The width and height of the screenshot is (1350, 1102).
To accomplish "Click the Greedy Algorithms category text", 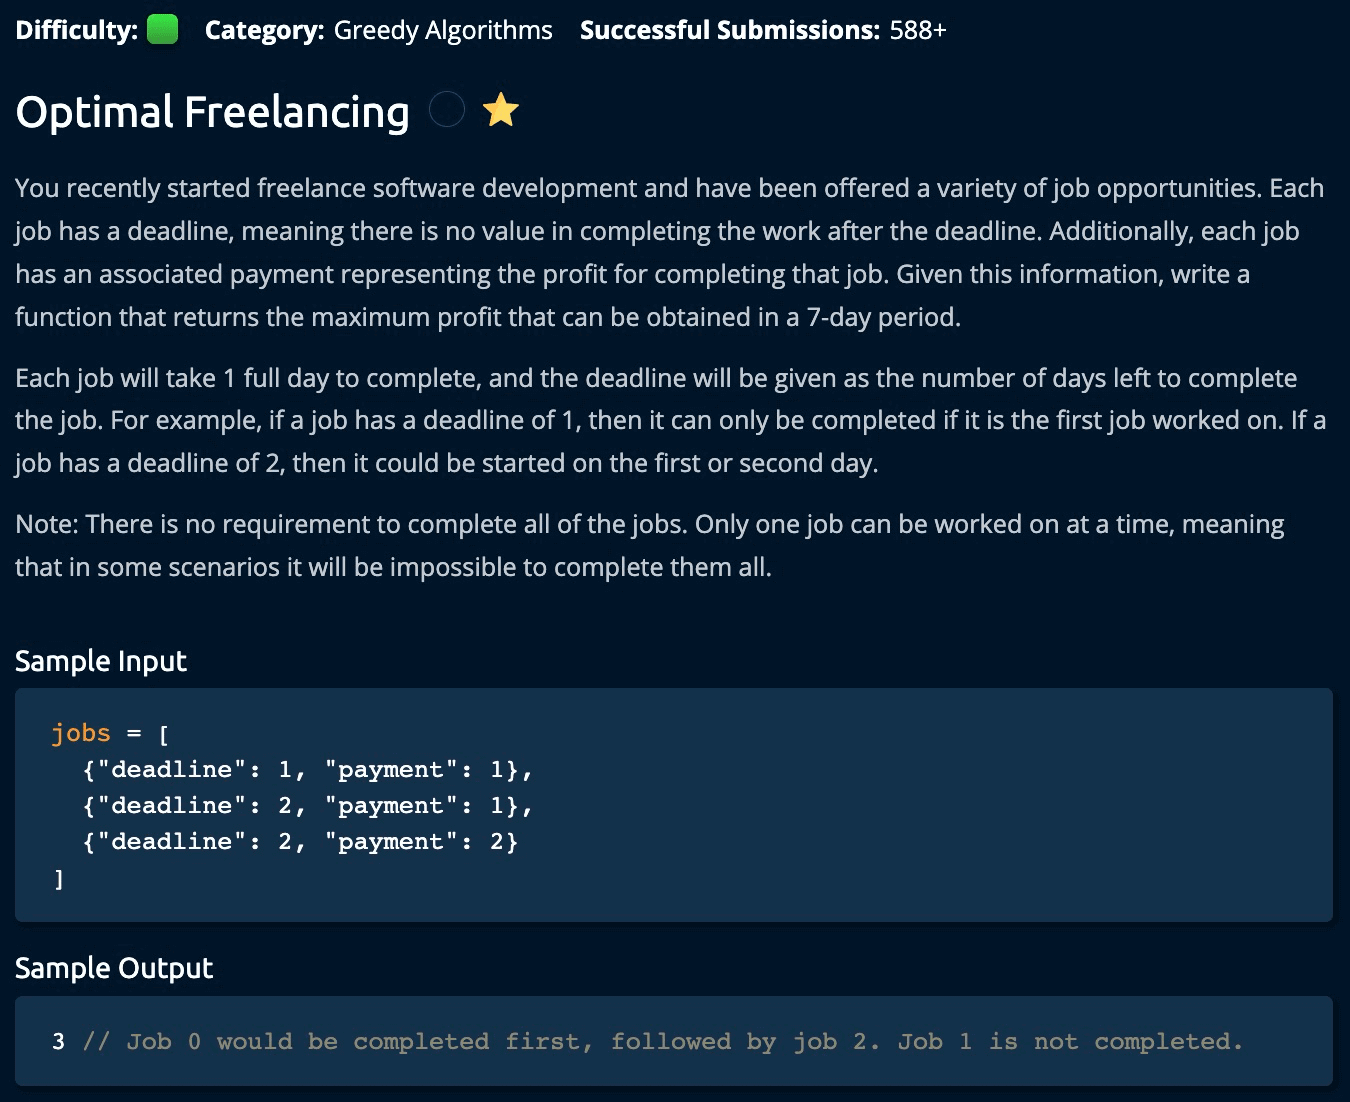I will (442, 30).
